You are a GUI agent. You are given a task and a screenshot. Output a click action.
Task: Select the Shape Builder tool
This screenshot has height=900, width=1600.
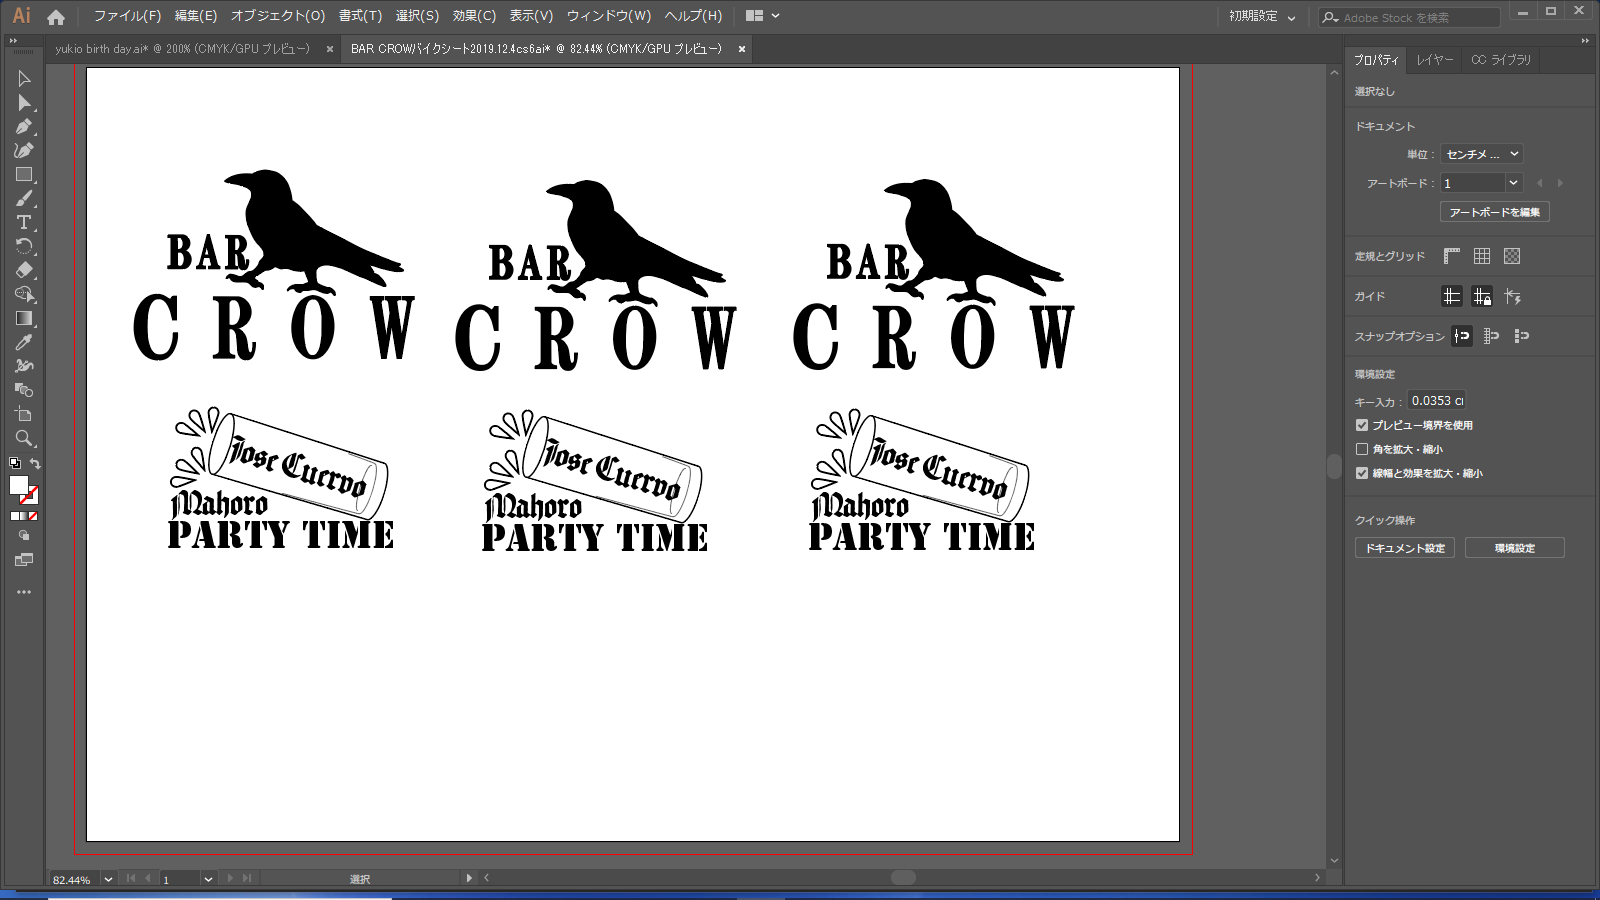point(24,295)
